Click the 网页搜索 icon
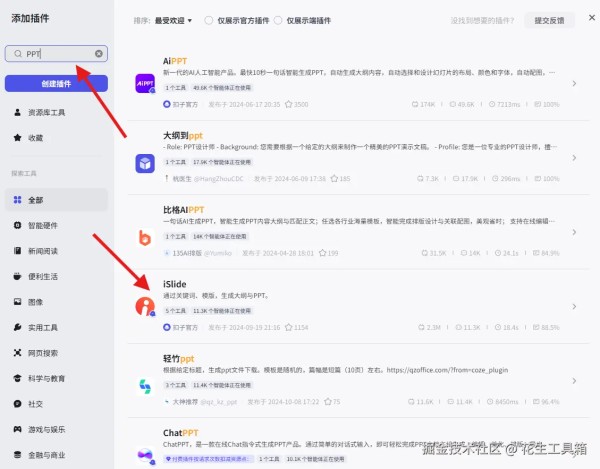The width and height of the screenshot is (600, 469). (x=17, y=353)
